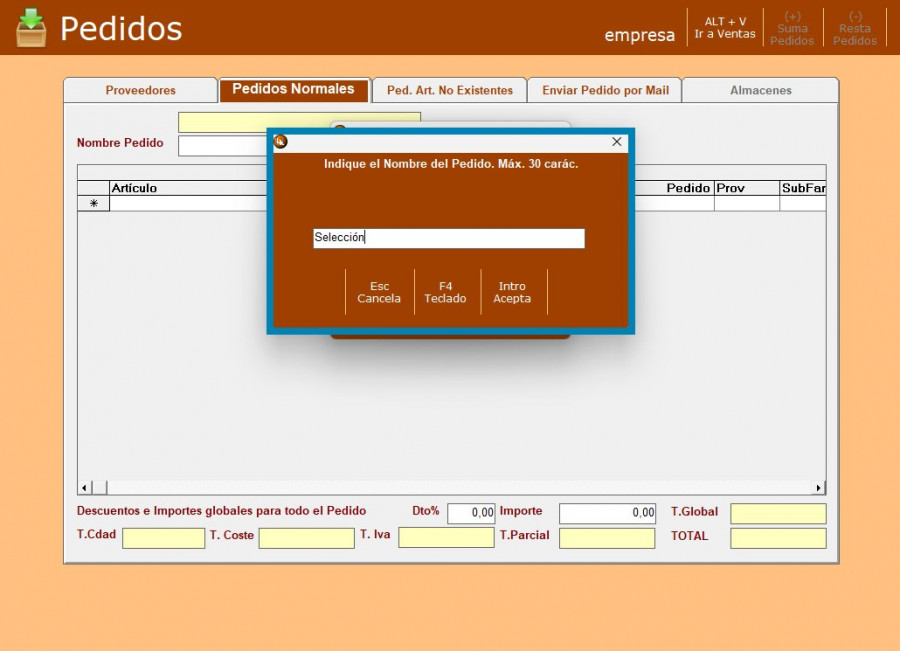Screen dimensions: 900x651
Task: Go to Enviar Pedido por Mail tab
Action: [x=605, y=90]
